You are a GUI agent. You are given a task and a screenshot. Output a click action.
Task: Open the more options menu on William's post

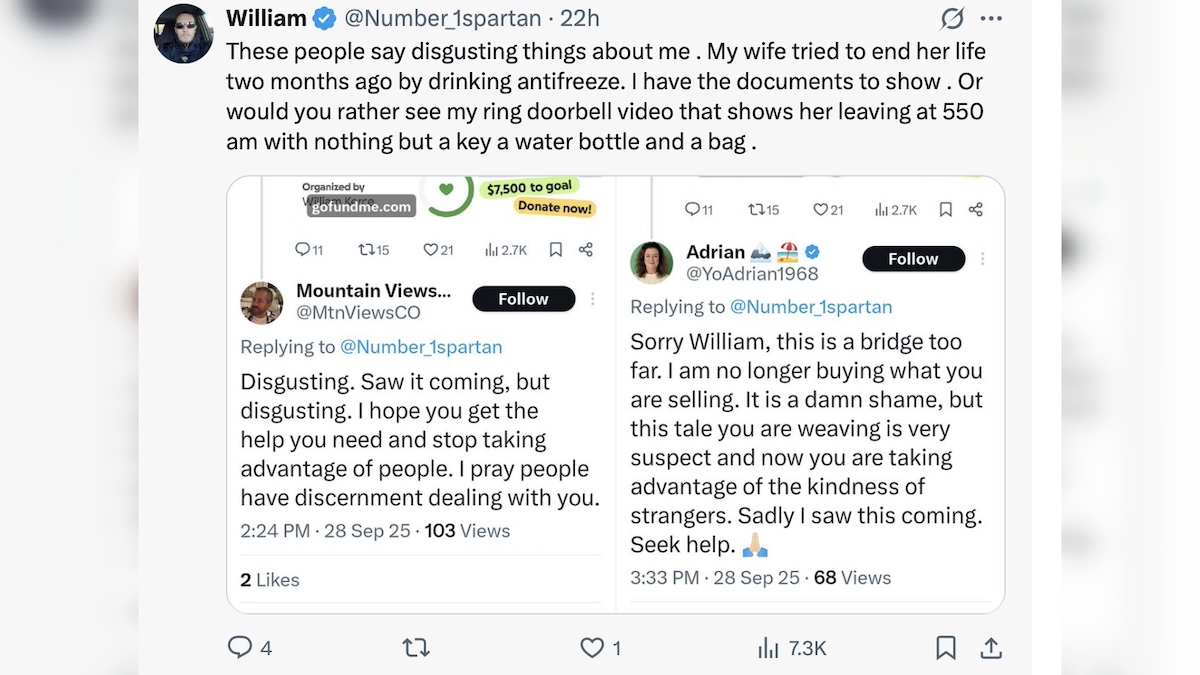pos(991,18)
